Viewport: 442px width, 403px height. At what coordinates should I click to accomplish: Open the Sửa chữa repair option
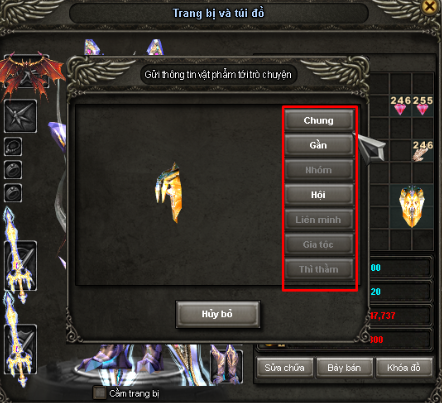click(x=285, y=367)
